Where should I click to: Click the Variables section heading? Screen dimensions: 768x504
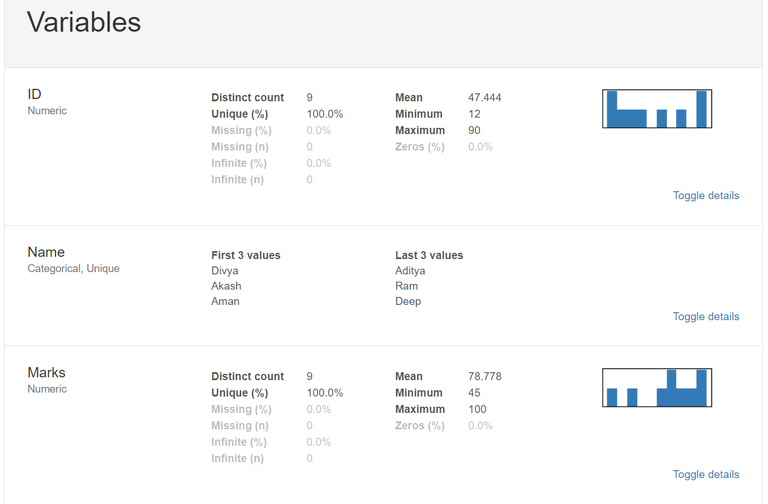point(84,23)
